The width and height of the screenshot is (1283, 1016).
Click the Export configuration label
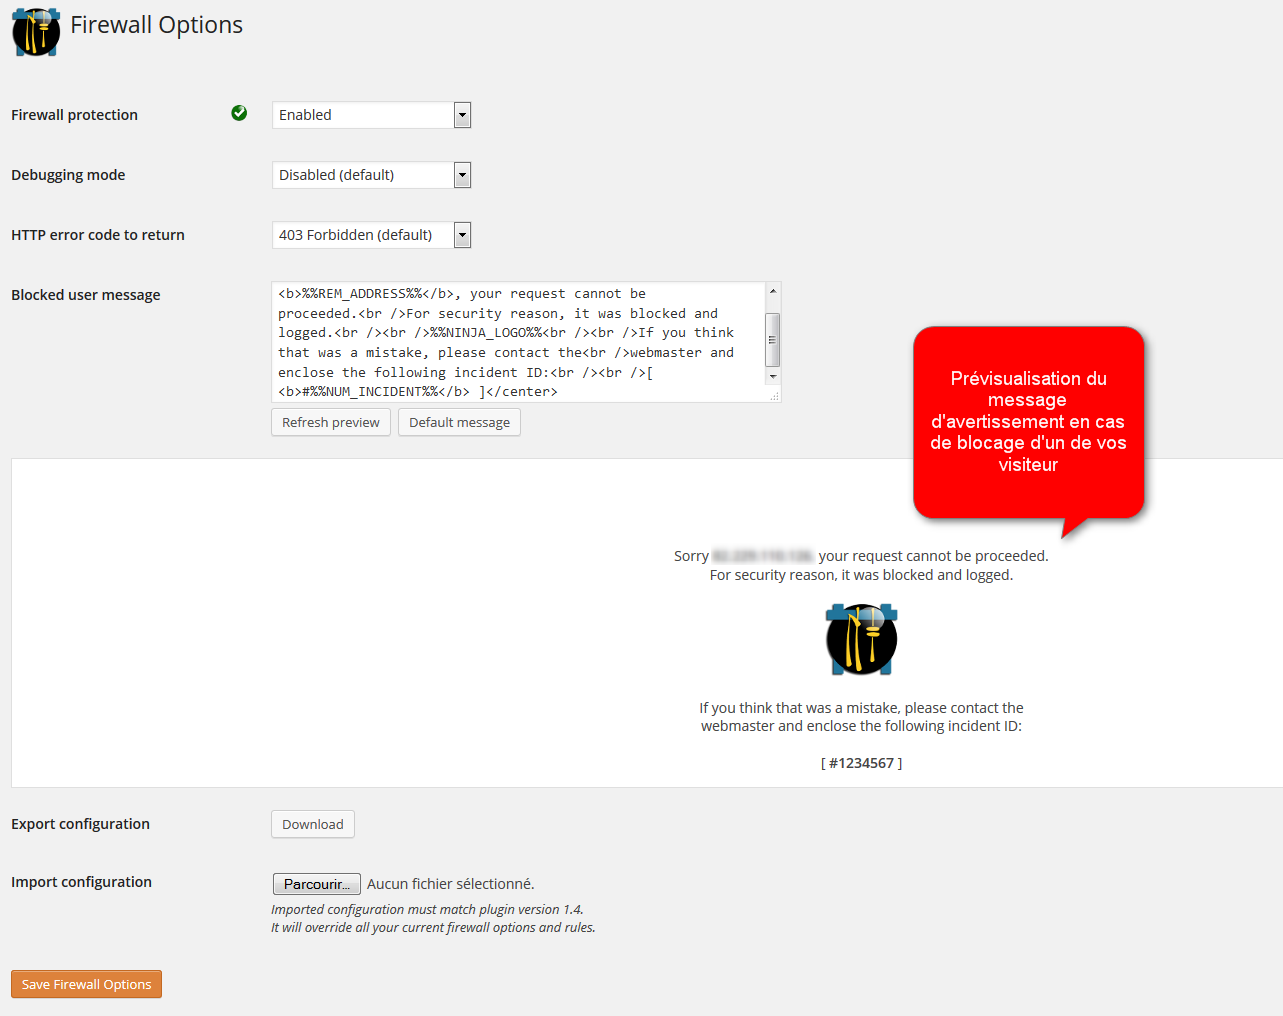click(81, 824)
